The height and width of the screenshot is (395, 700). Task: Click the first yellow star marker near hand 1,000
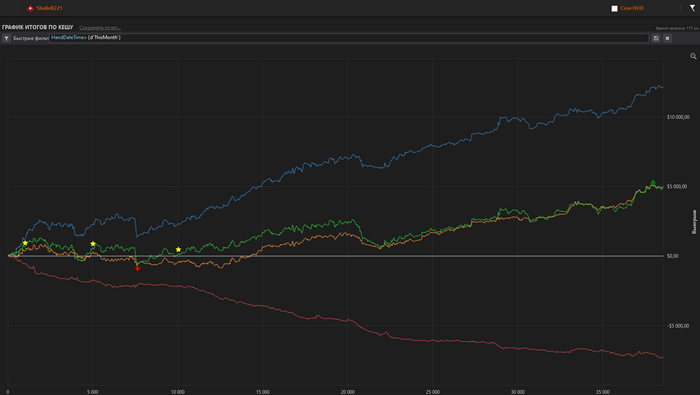coord(25,243)
